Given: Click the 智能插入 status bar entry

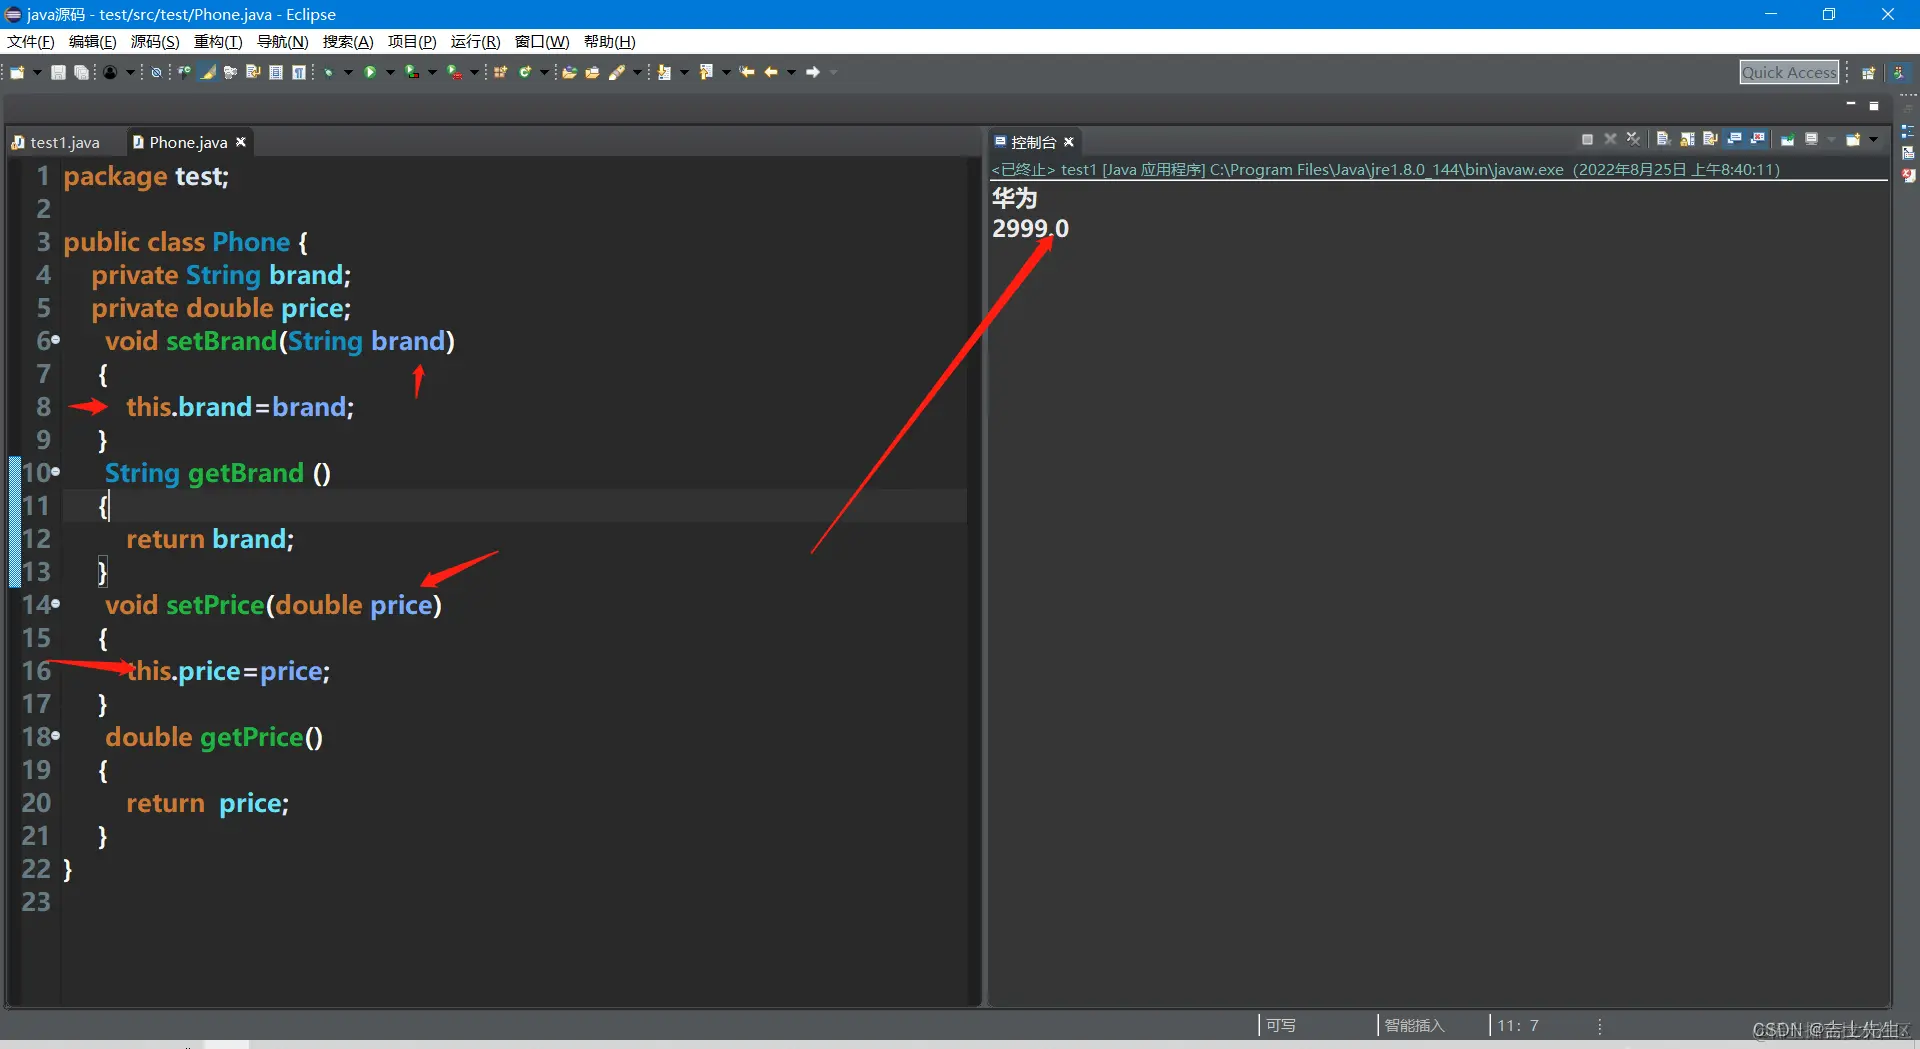Looking at the screenshot, I should pos(1414,1025).
